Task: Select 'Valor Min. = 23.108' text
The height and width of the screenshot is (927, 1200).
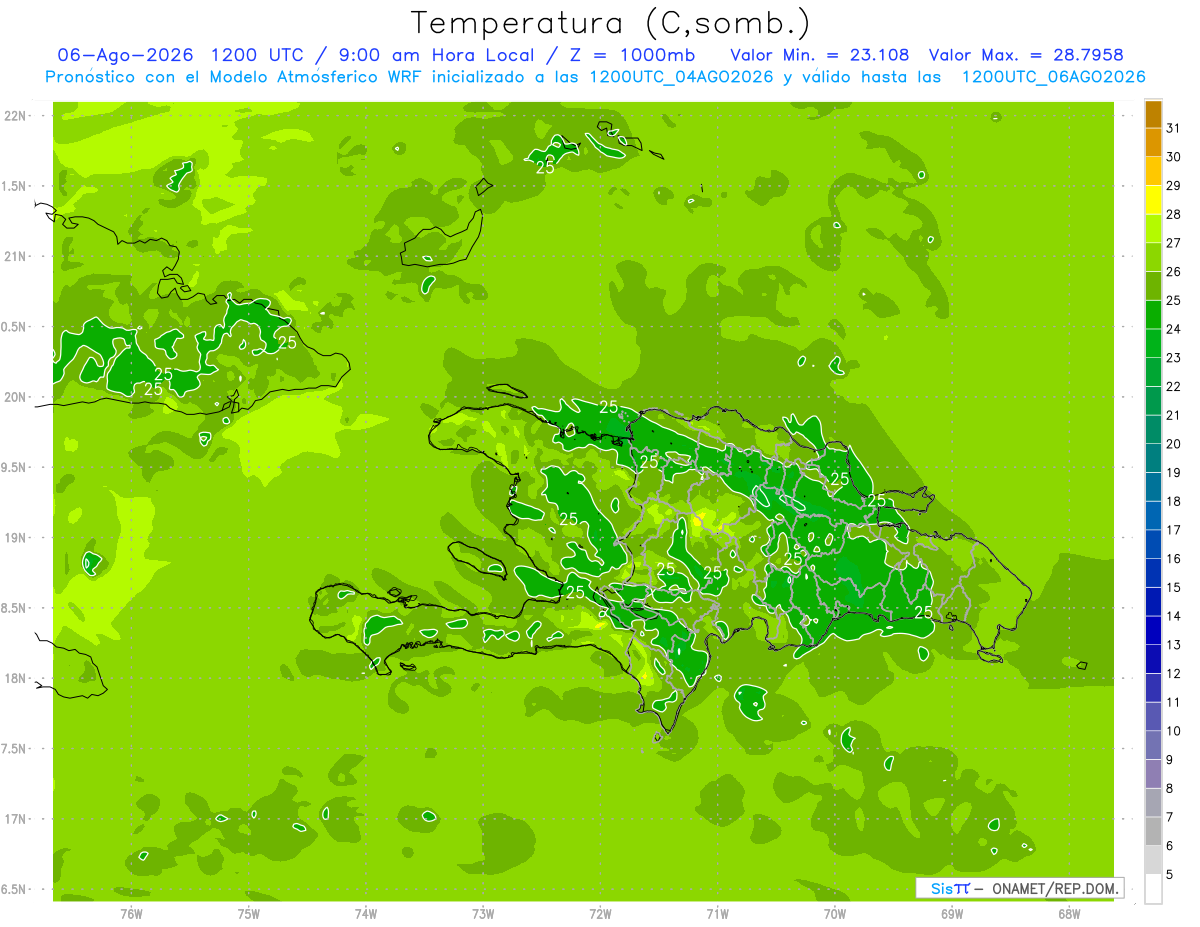Action: [x=820, y=55]
